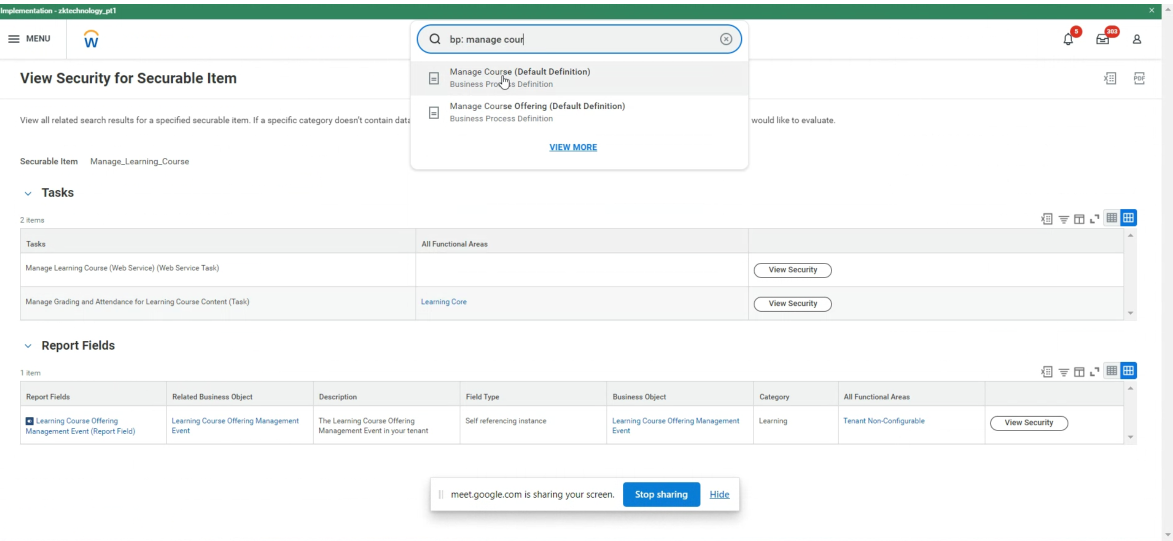Clear the search box with X icon
The image size is (1173, 541).
pos(726,40)
